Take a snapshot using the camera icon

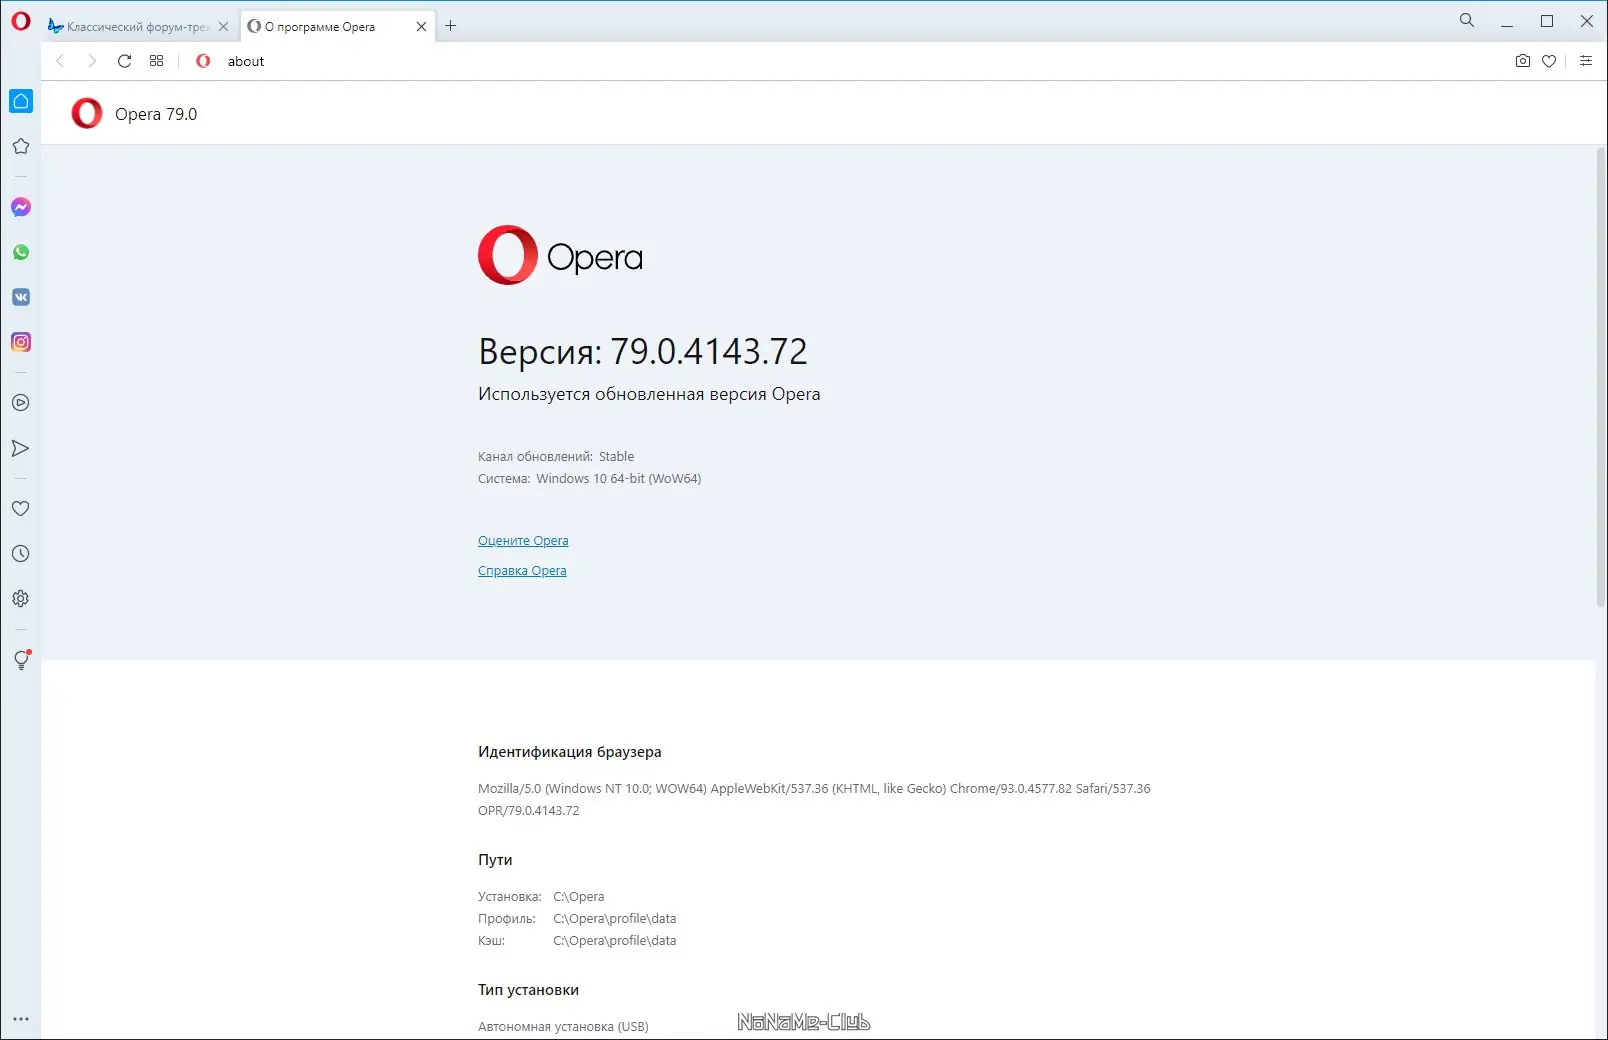pyautogui.click(x=1521, y=61)
